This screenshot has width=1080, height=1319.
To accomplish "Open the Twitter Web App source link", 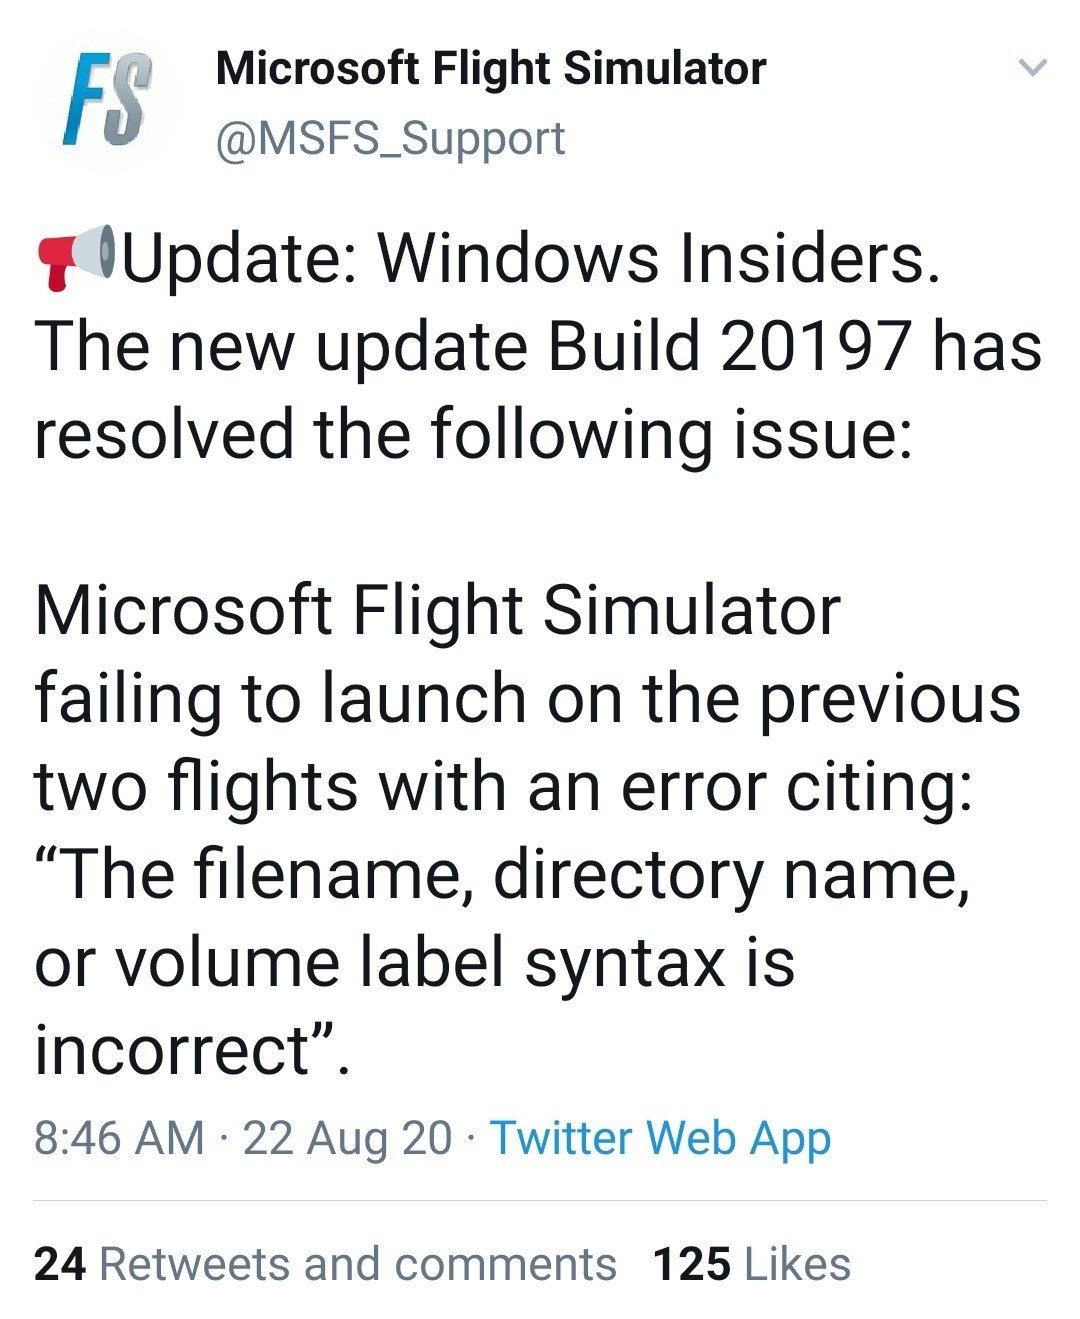I will 660,1138.
